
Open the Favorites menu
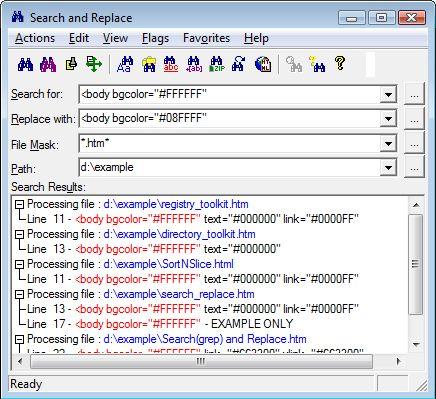(x=206, y=38)
